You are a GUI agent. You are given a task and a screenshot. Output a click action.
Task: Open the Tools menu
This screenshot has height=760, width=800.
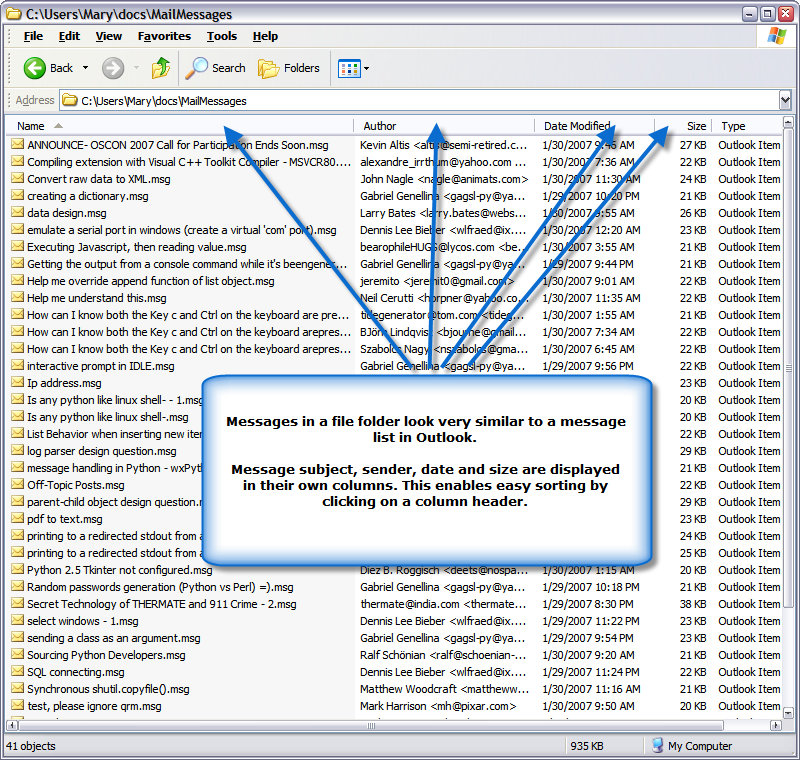point(222,36)
